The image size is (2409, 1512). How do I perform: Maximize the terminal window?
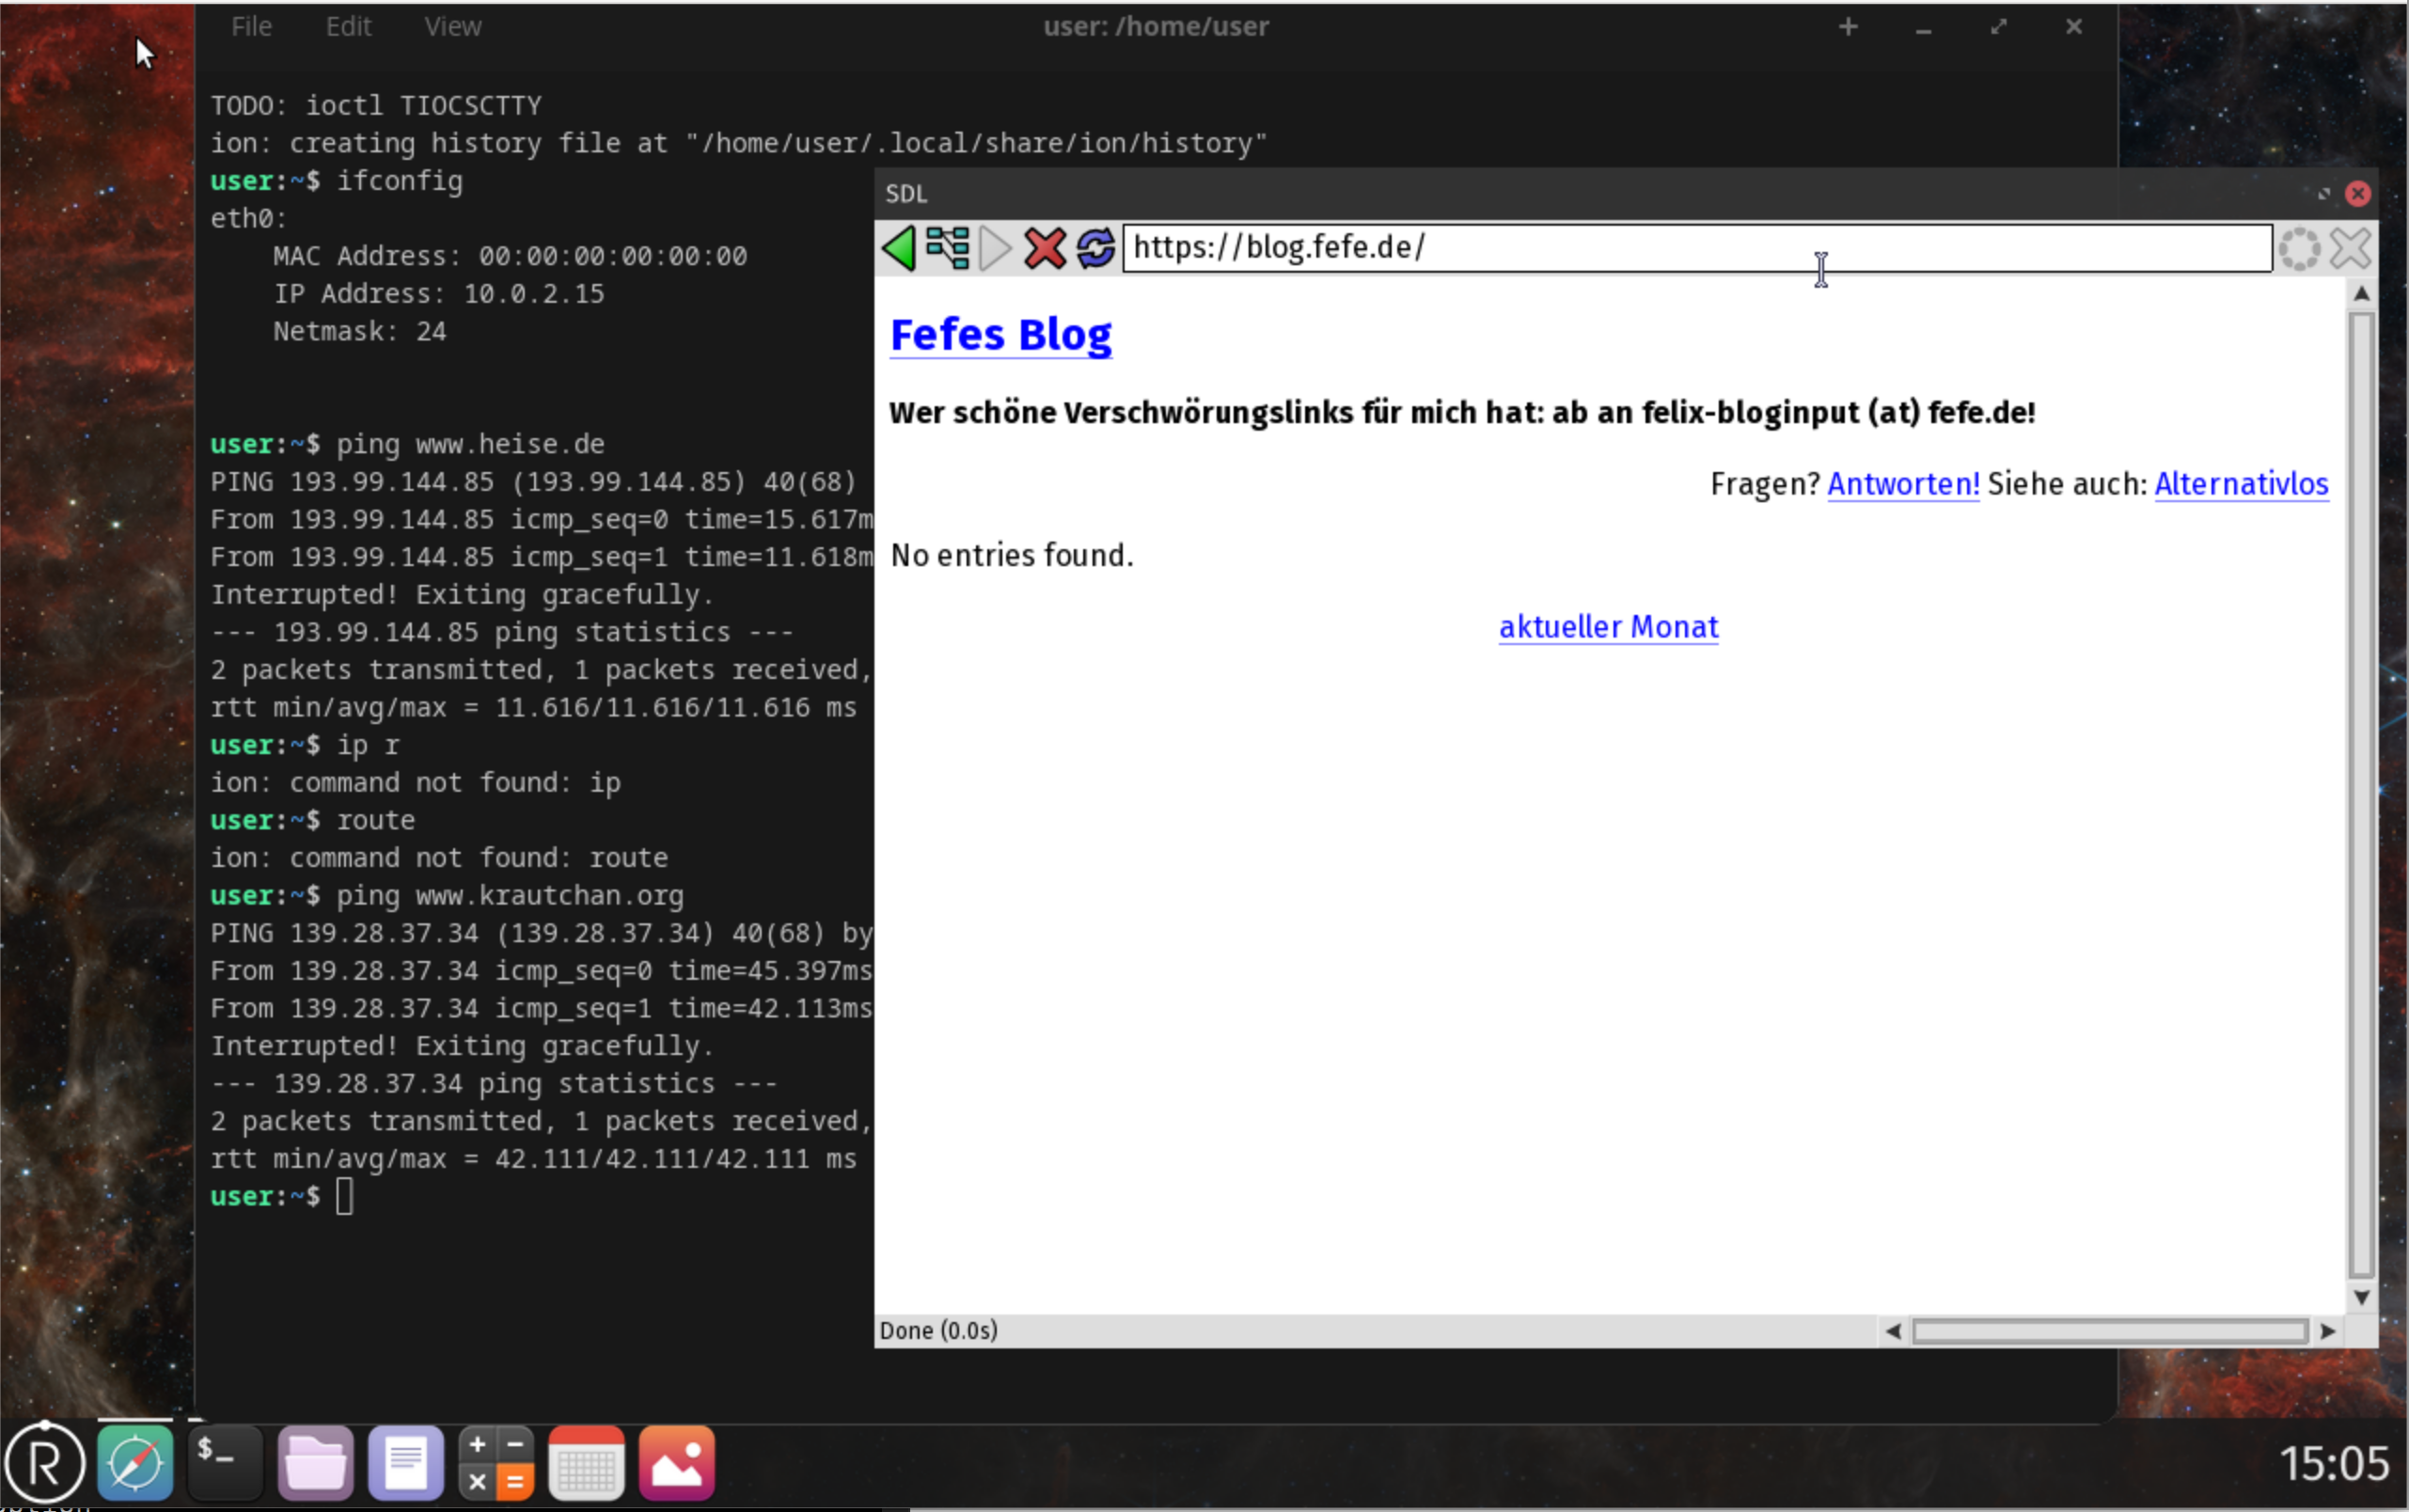click(x=1998, y=27)
